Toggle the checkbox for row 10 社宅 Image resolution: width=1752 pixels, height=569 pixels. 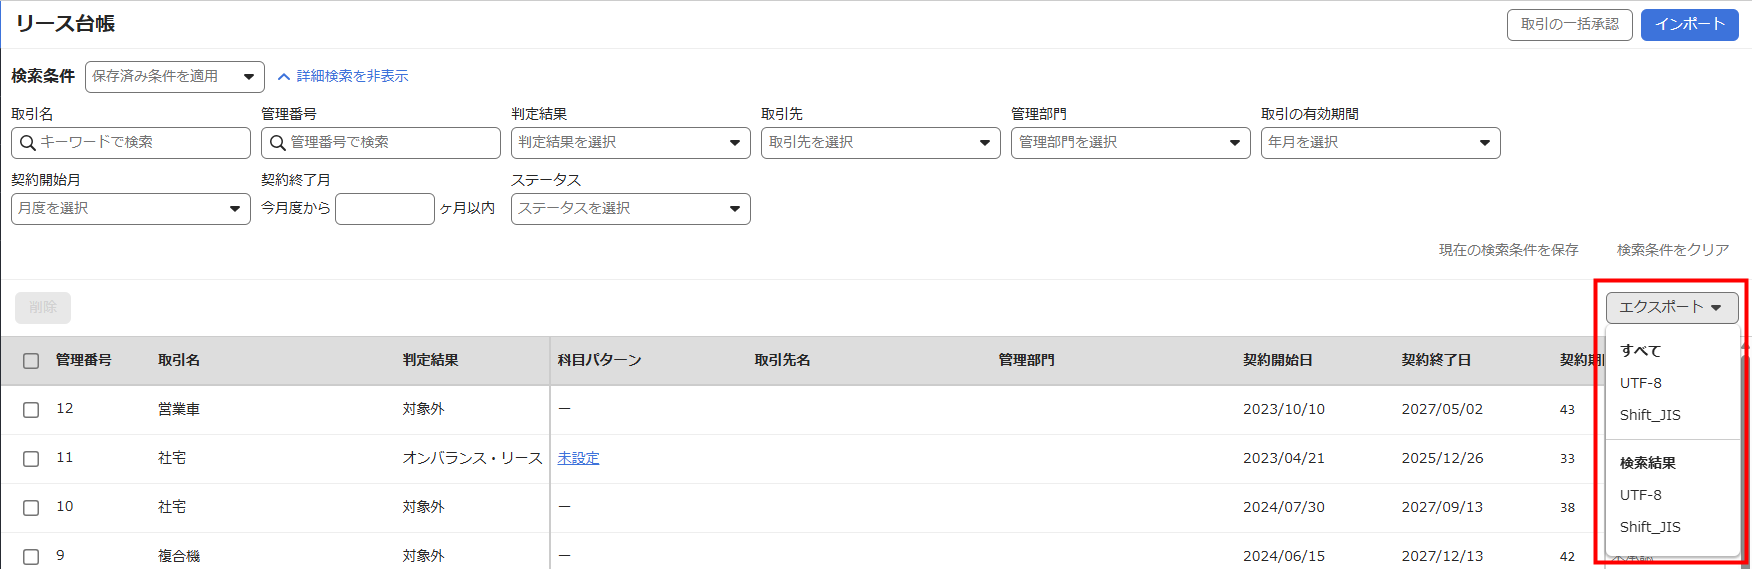tap(31, 508)
